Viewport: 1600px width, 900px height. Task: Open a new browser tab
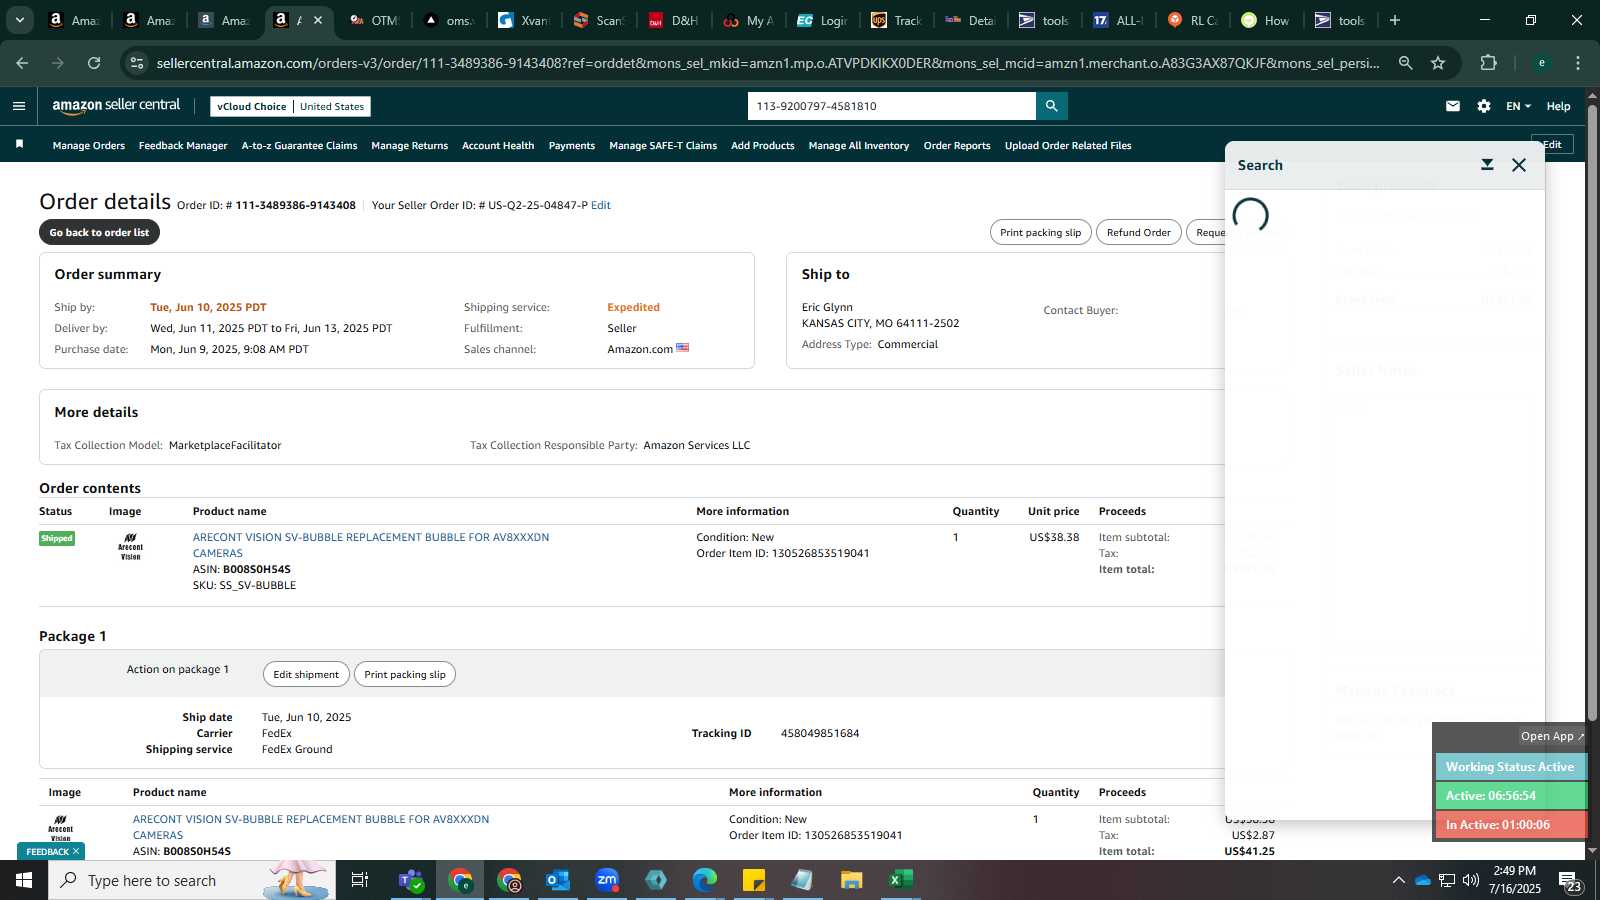coord(1395,20)
